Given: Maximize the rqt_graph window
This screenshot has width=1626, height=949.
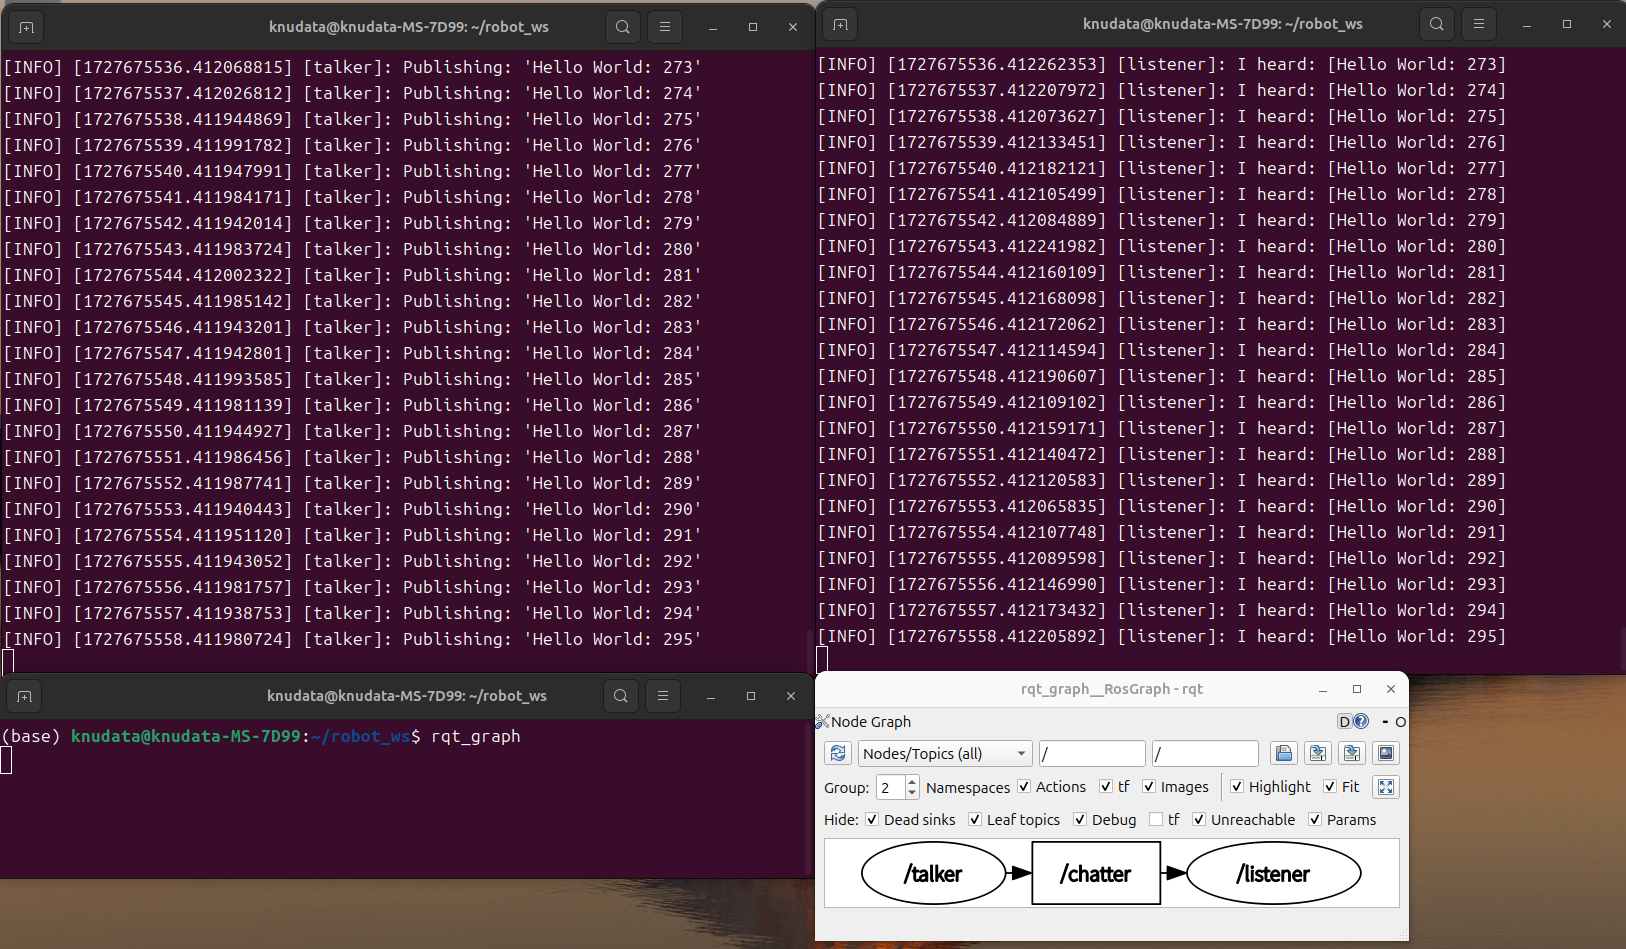Looking at the screenshot, I should tap(1357, 689).
